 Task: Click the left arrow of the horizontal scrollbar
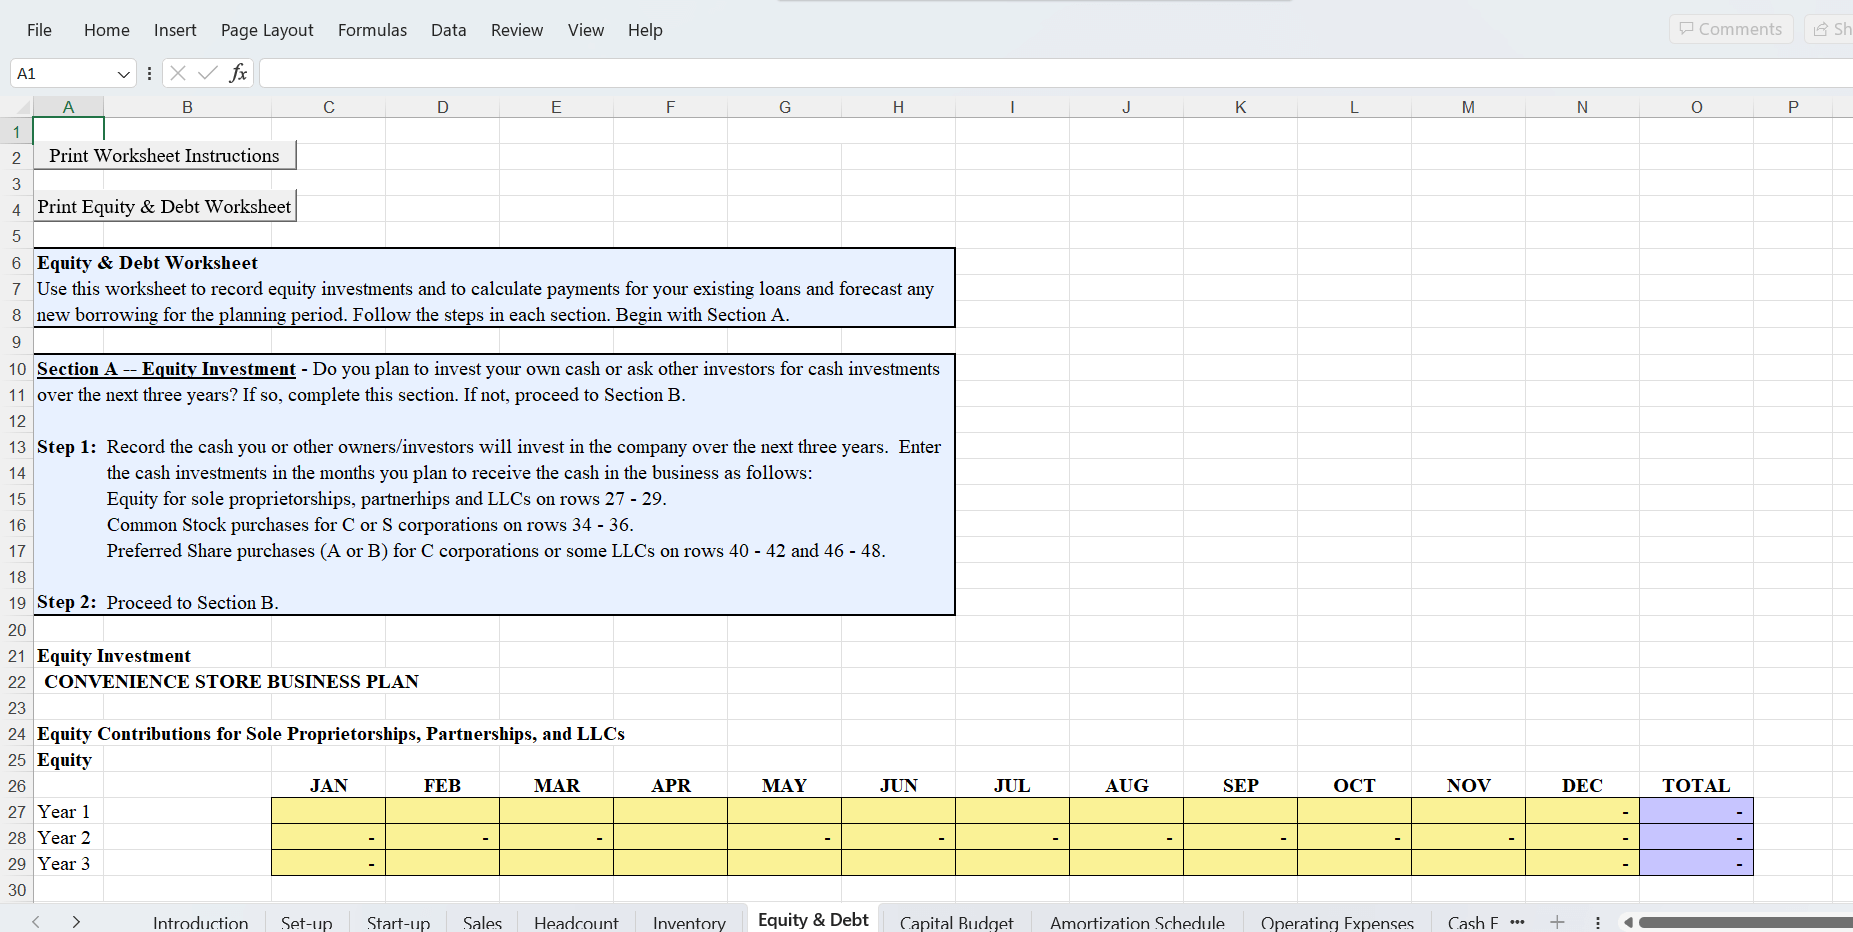1629,921
